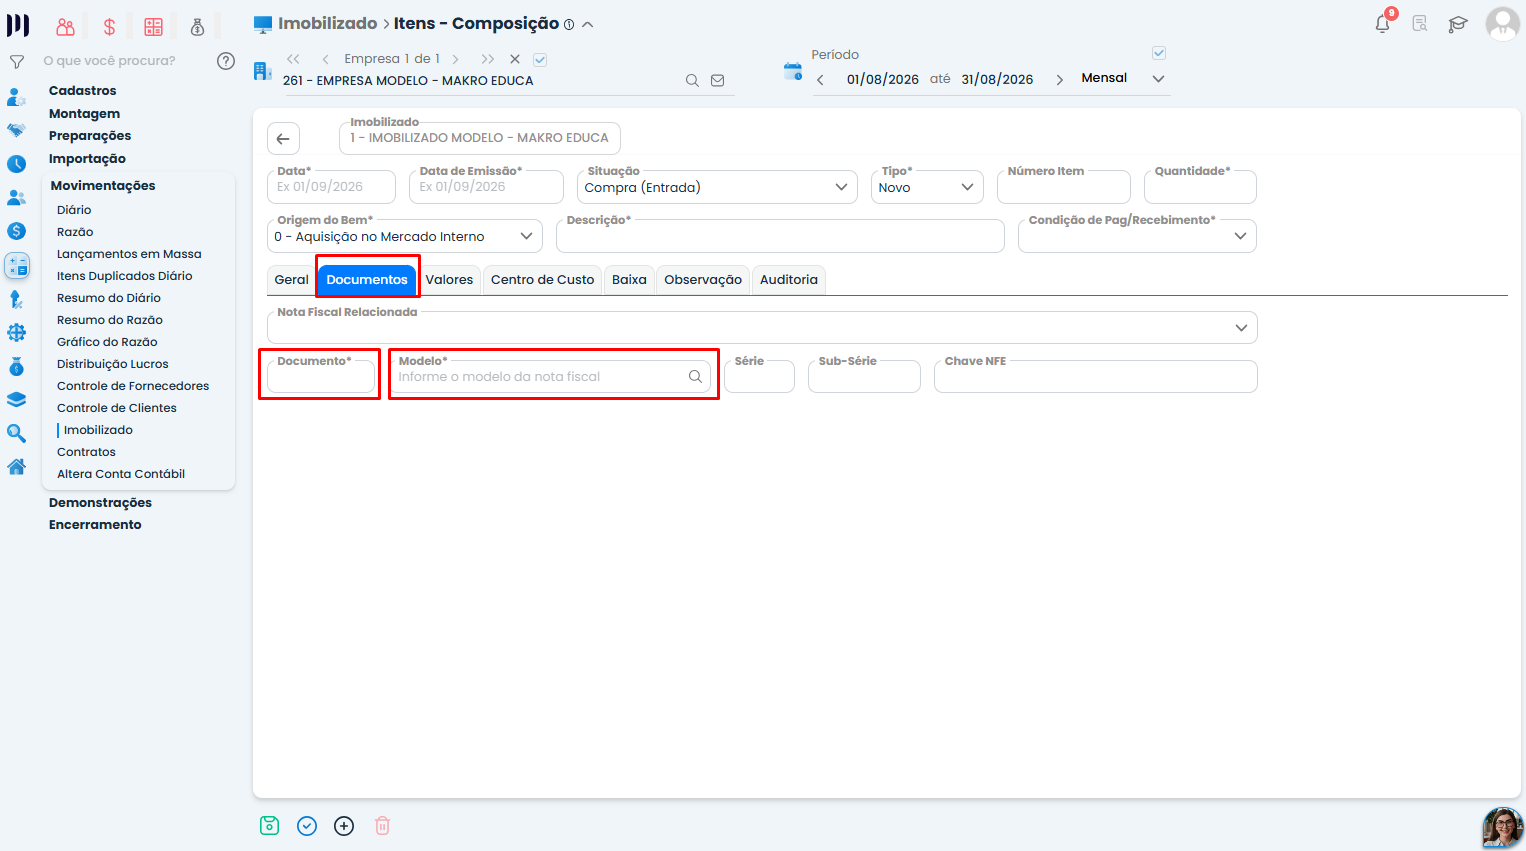Switch to the Geral tab
1526x851 pixels.
click(292, 280)
